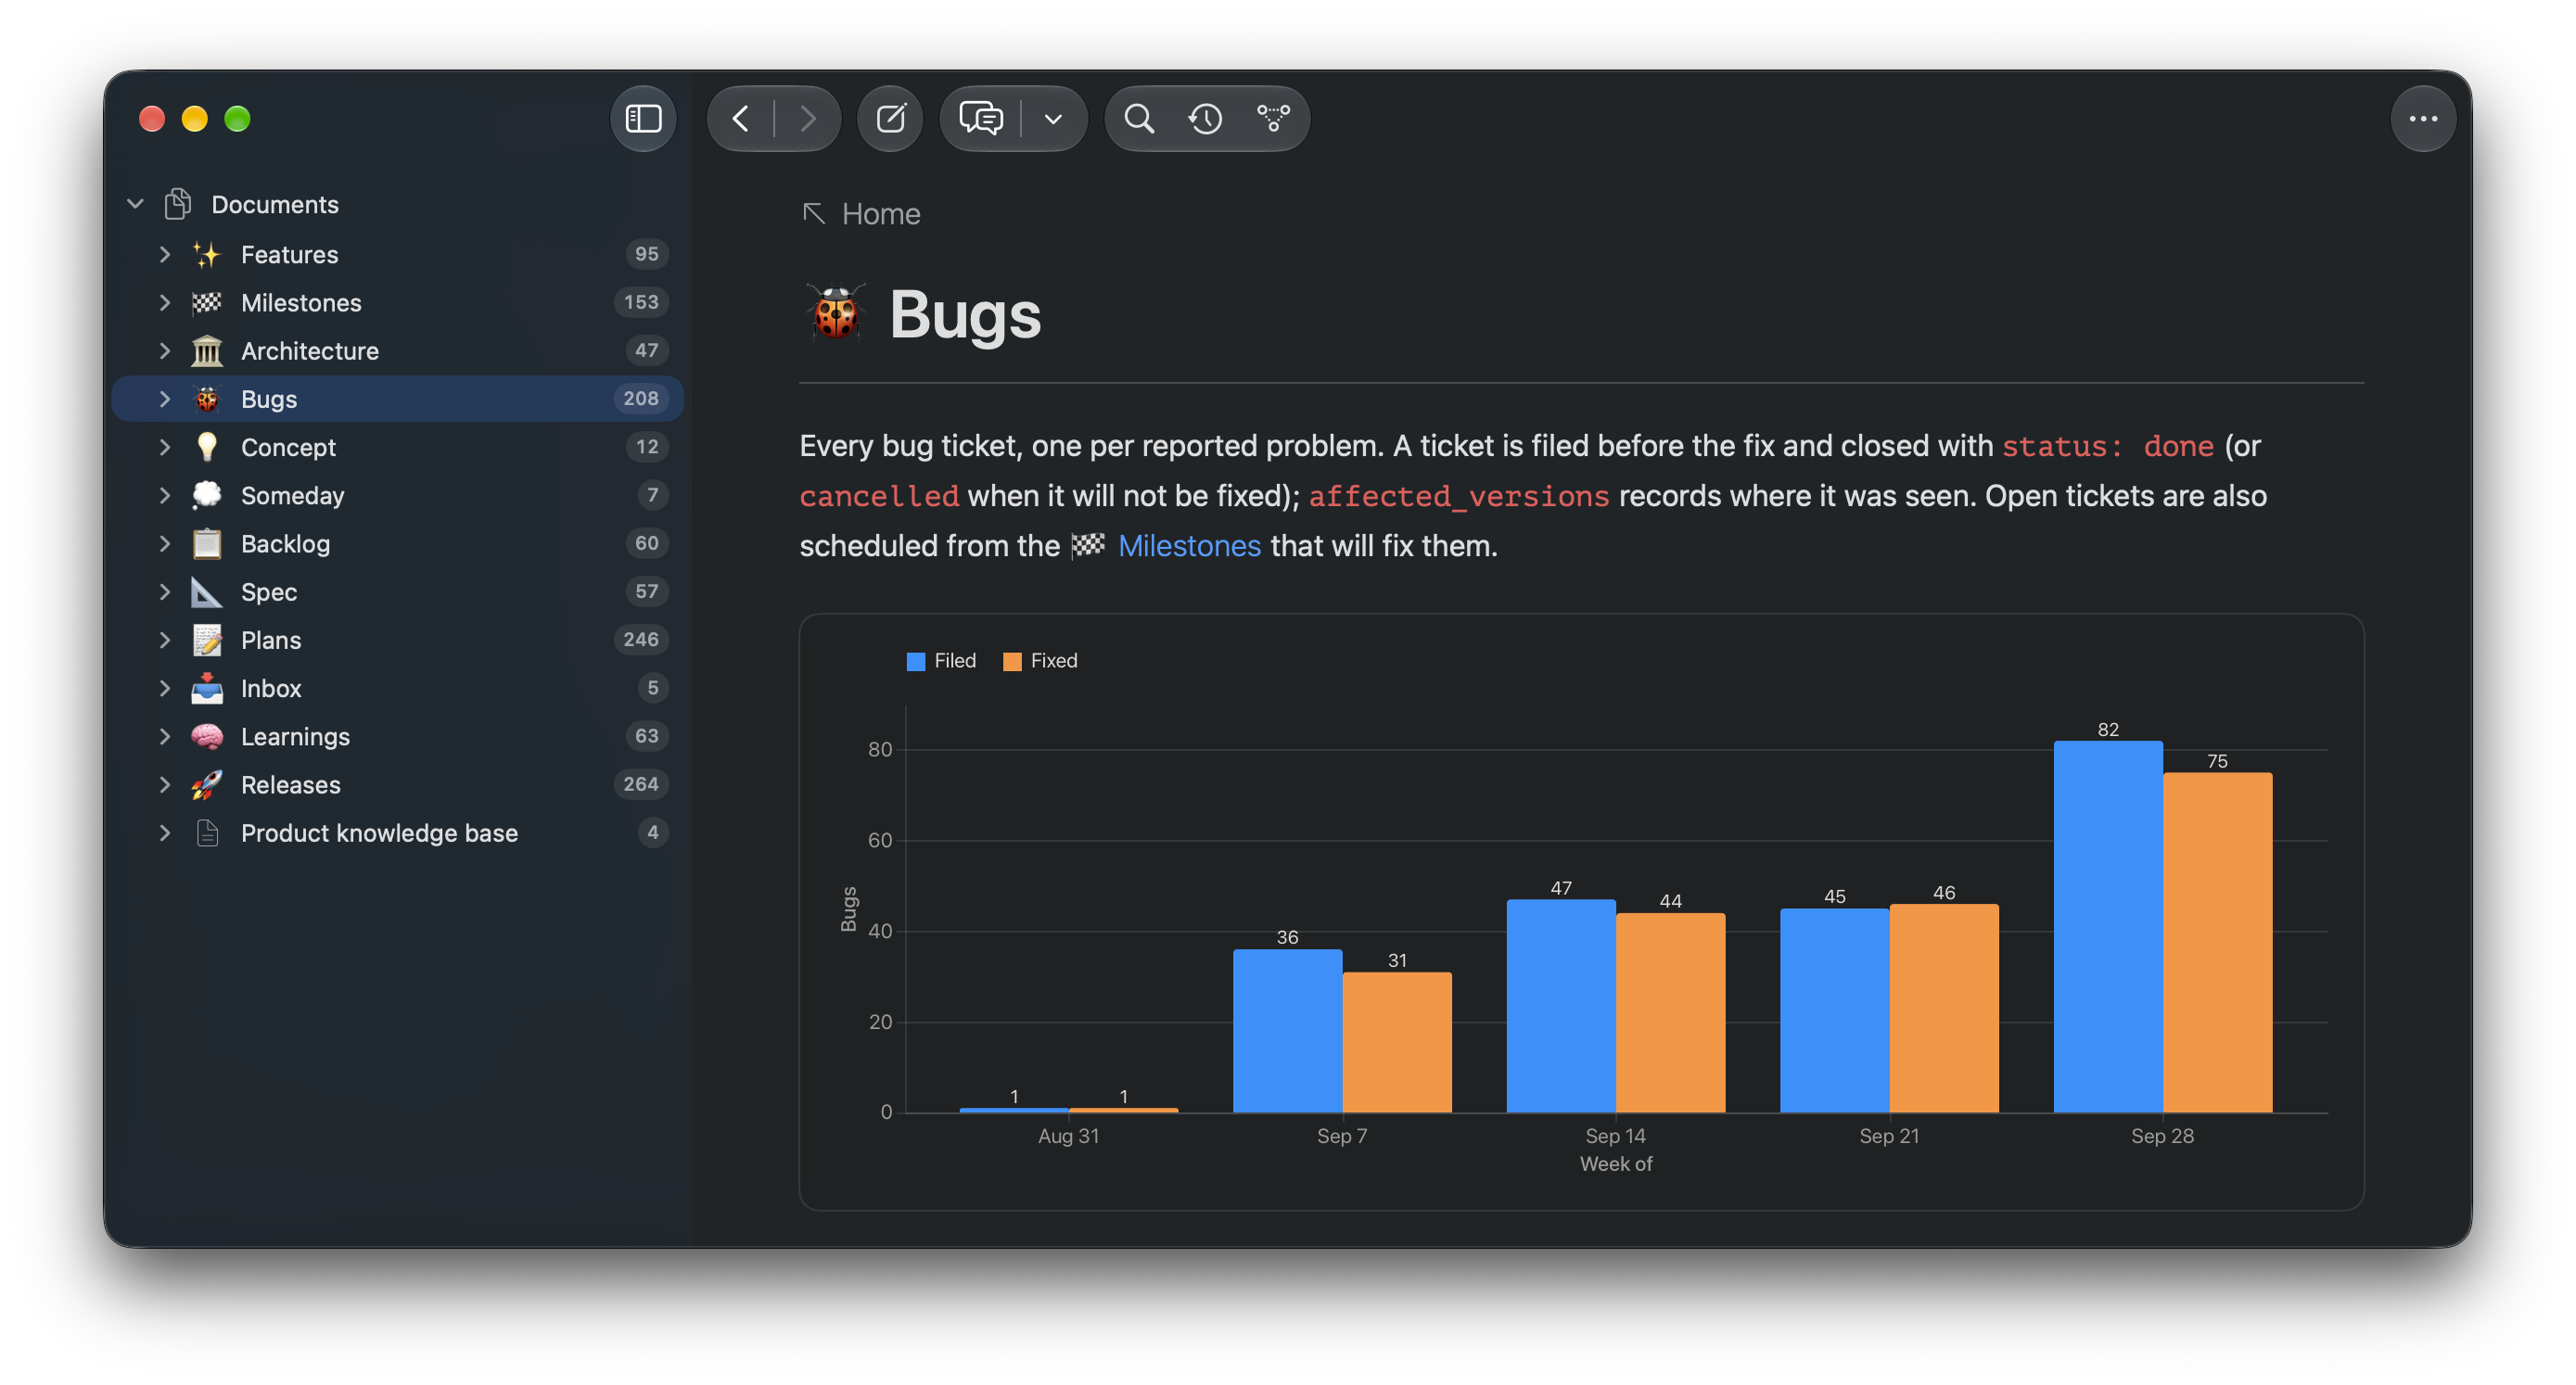Select the Architecture building icon

(x=207, y=350)
